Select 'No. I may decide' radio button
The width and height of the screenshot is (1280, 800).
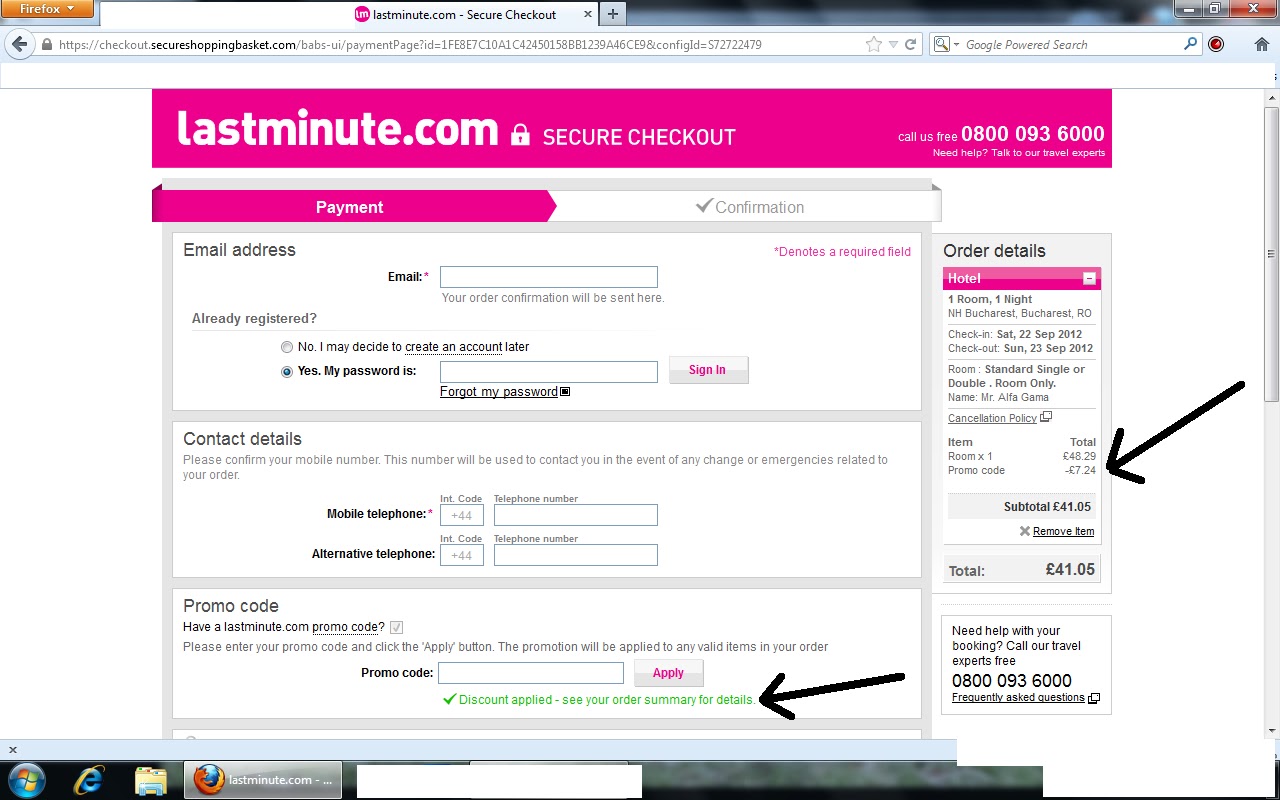pyautogui.click(x=287, y=347)
